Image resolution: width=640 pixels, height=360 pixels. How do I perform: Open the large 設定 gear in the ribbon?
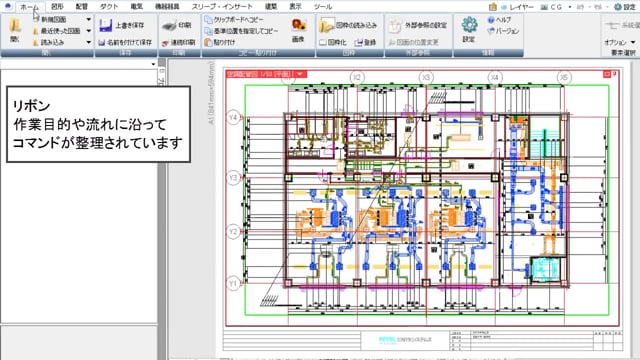[x=469, y=25]
